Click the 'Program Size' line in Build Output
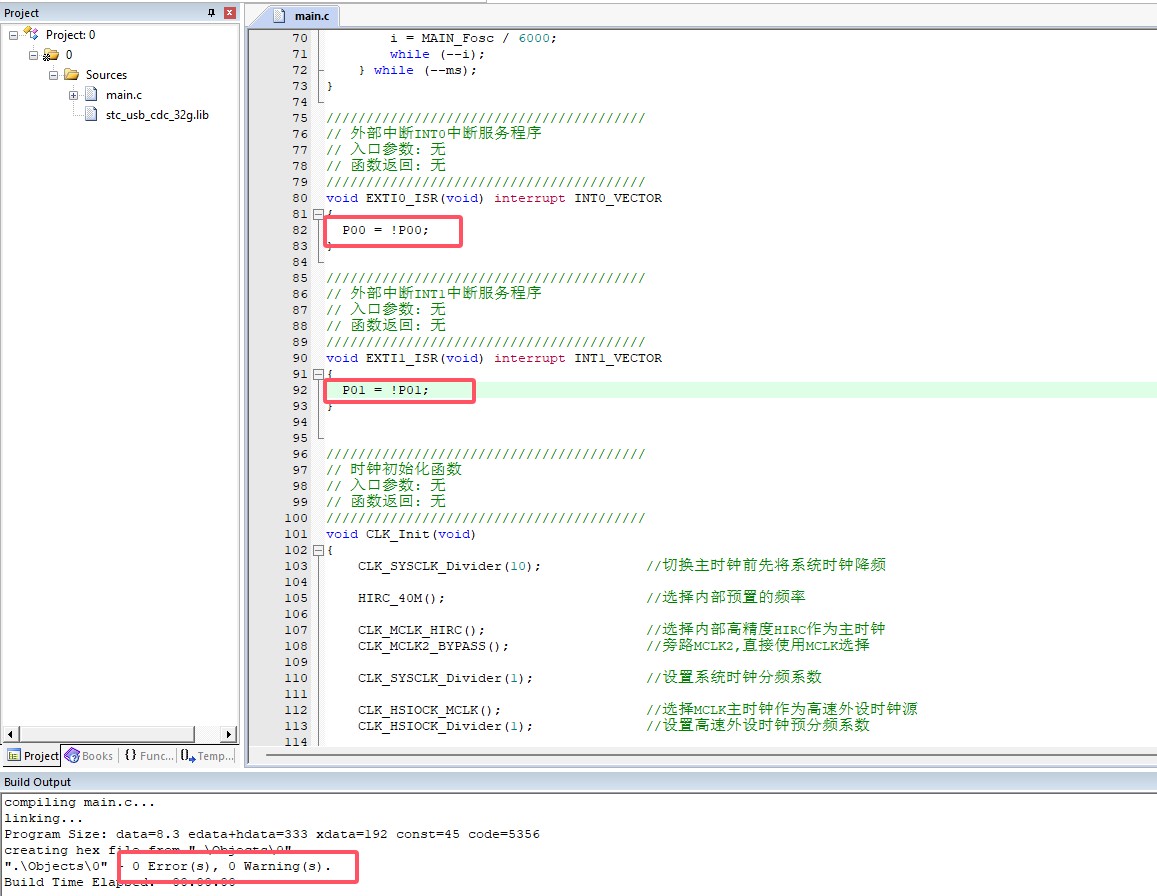Screen dimensions: 1157x896 coord(272,834)
